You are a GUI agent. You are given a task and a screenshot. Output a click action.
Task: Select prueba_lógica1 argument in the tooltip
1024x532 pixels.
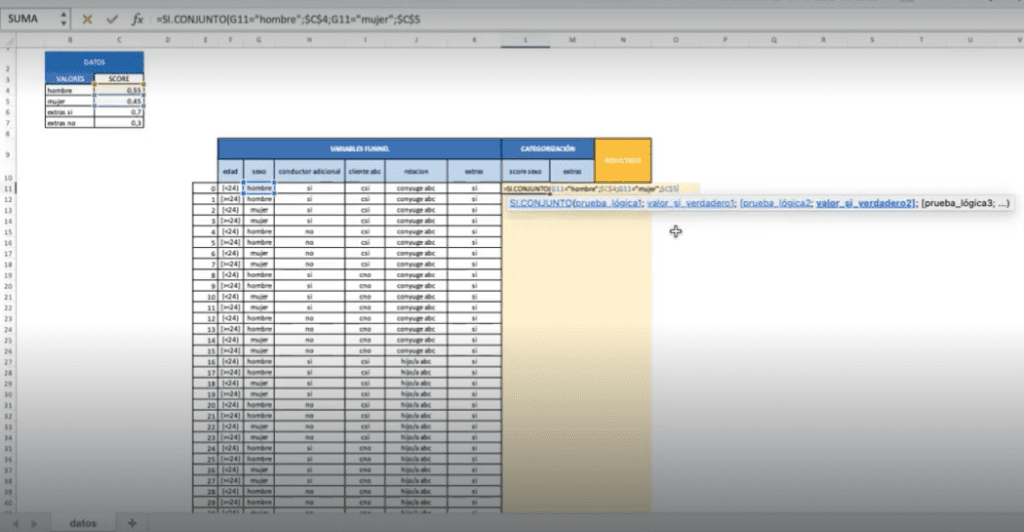click(609, 203)
